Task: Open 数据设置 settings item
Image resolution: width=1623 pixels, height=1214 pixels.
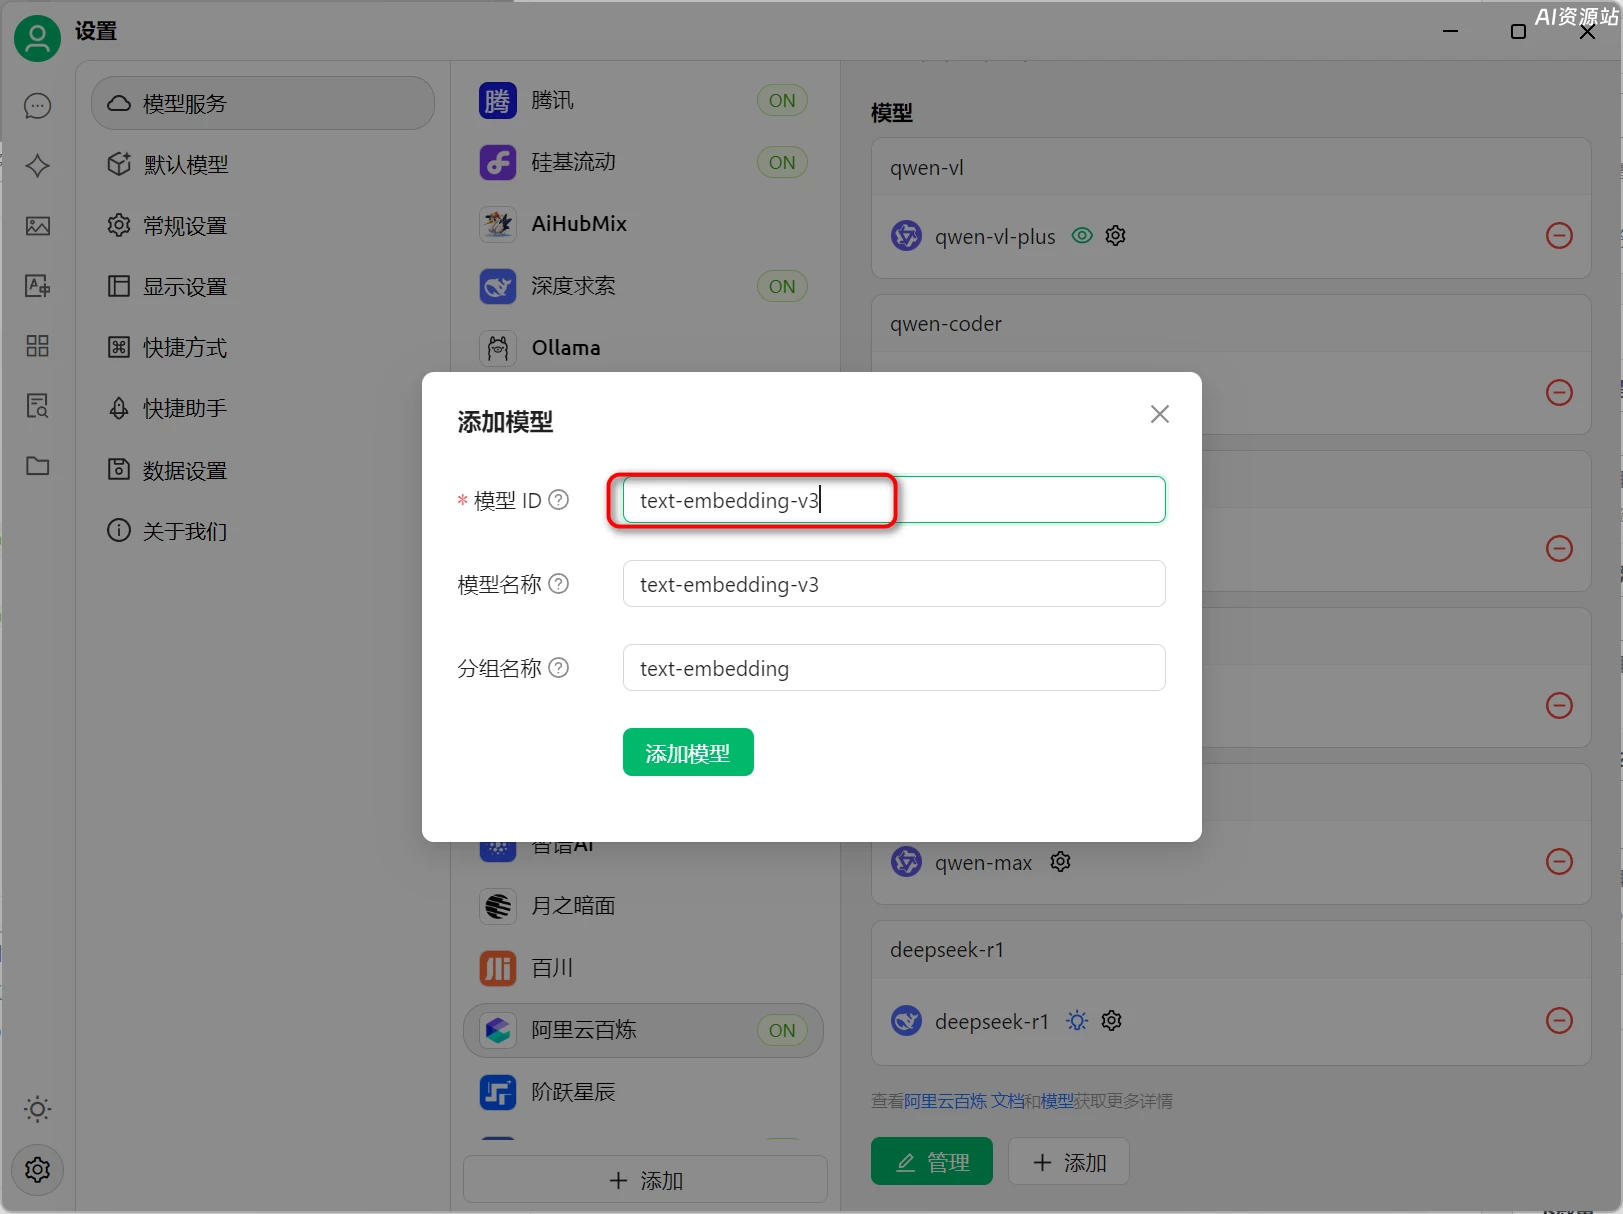Action: tap(184, 470)
